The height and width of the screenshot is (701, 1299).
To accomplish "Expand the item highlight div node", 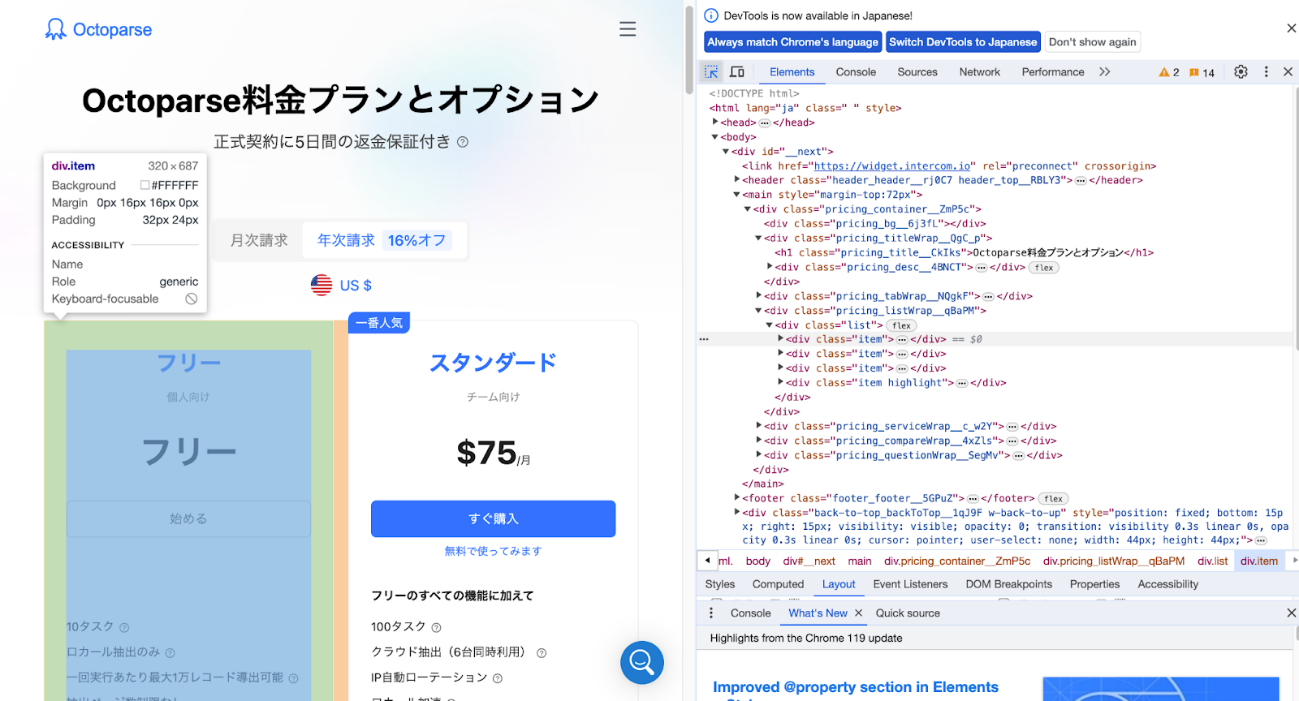I will tap(781, 383).
